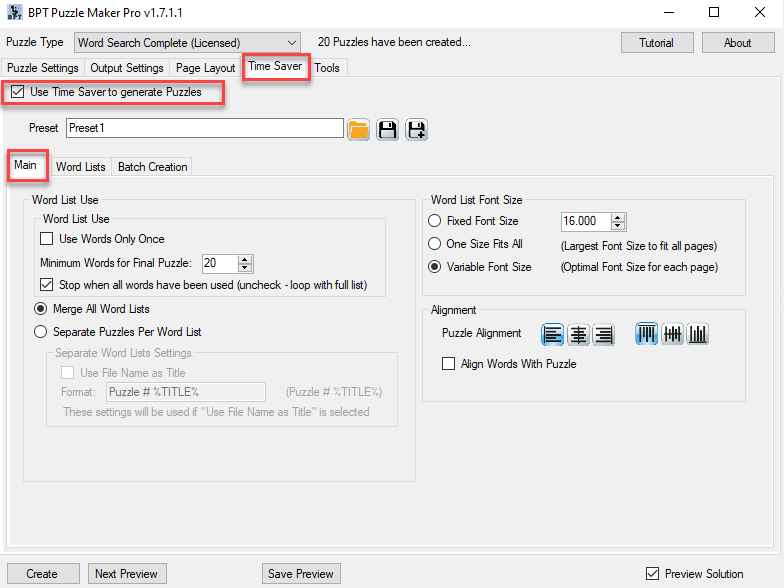Image resolution: width=784 pixels, height=588 pixels.
Task: Open the Page Layout tab
Action: coord(205,68)
